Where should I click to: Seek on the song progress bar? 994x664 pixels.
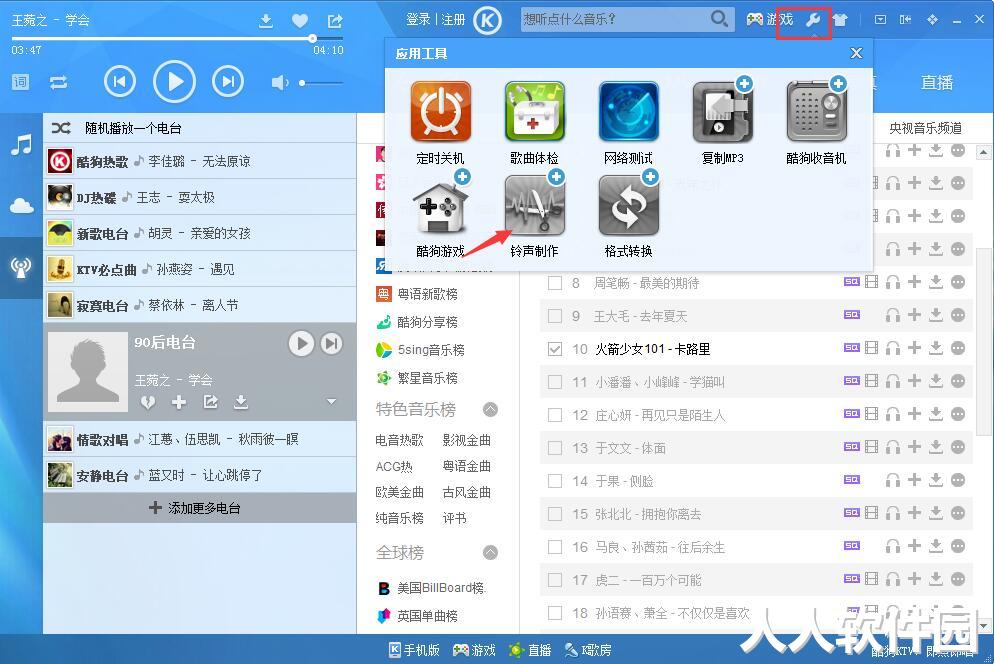point(178,39)
